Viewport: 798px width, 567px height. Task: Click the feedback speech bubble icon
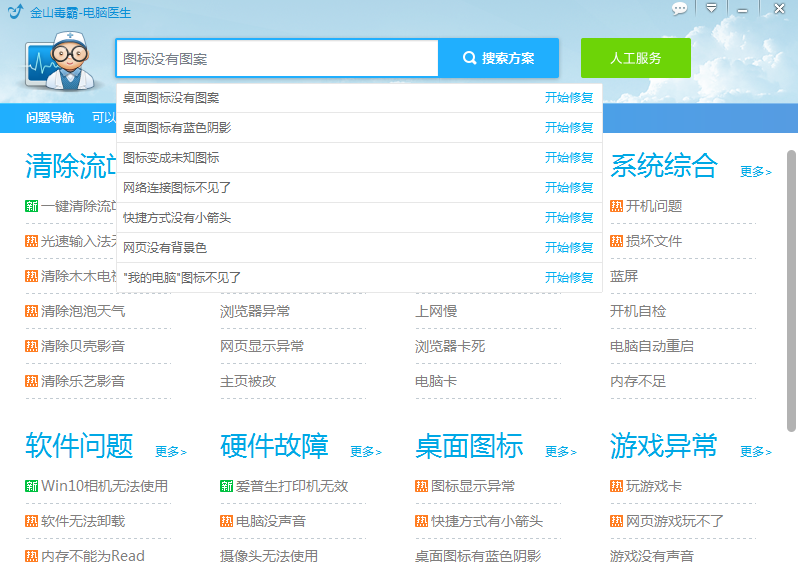(679, 9)
